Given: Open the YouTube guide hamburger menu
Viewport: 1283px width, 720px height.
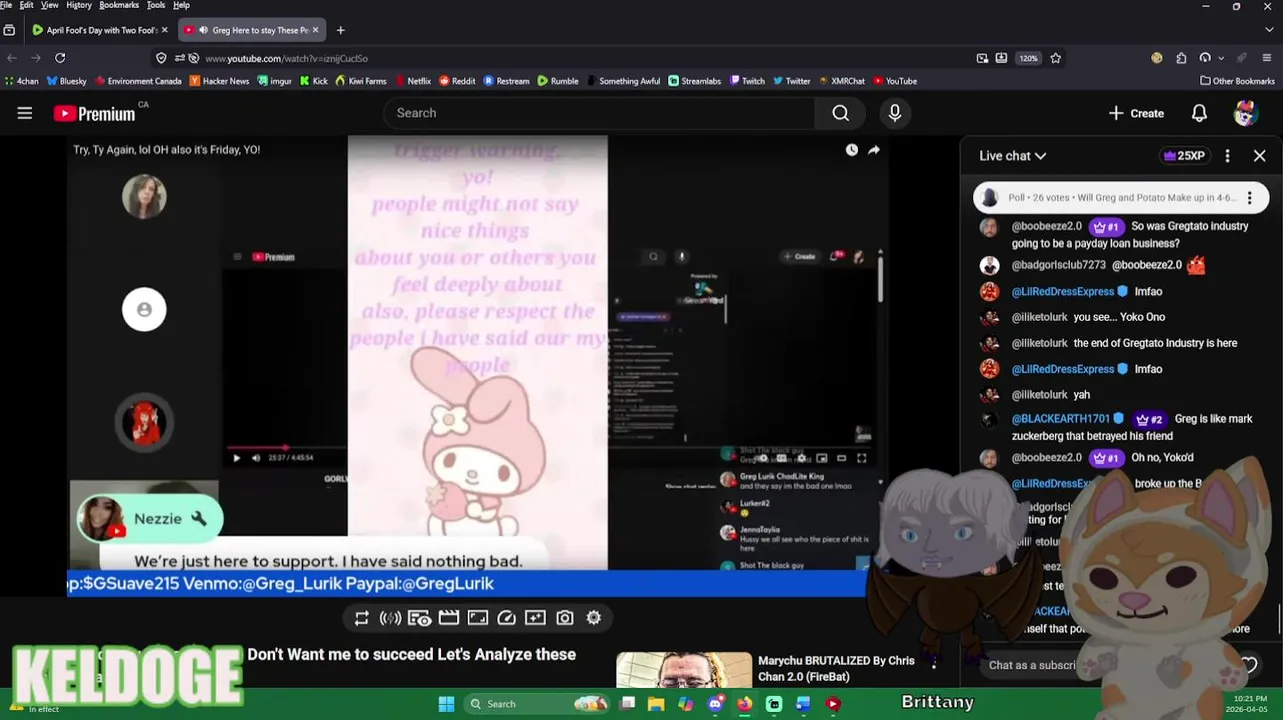Looking at the screenshot, I should [x=25, y=113].
